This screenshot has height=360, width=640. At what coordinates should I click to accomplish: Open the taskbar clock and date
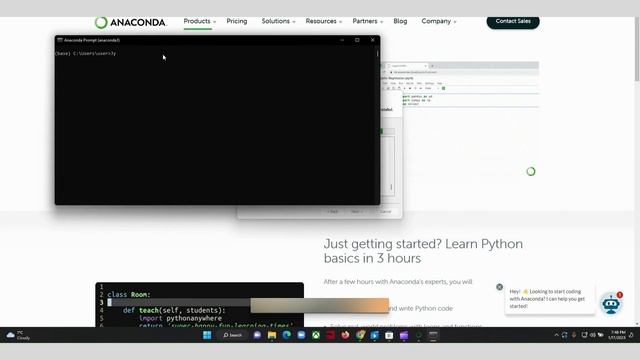[x=617, y=335]
